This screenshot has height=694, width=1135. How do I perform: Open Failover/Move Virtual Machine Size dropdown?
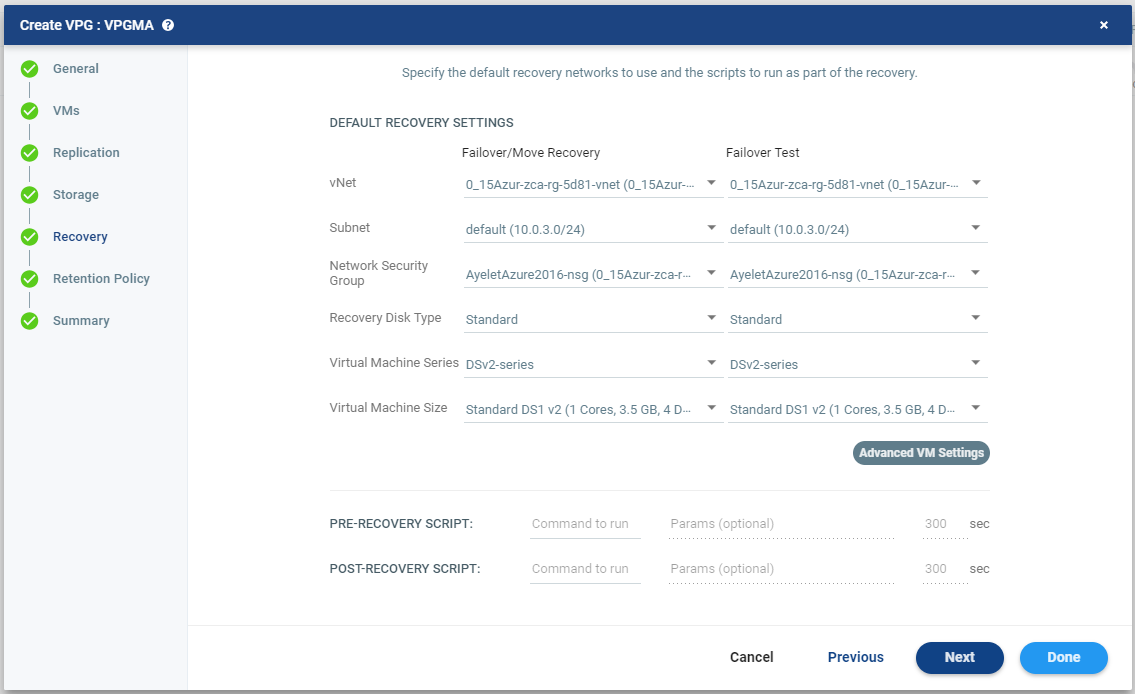(594, 409)
